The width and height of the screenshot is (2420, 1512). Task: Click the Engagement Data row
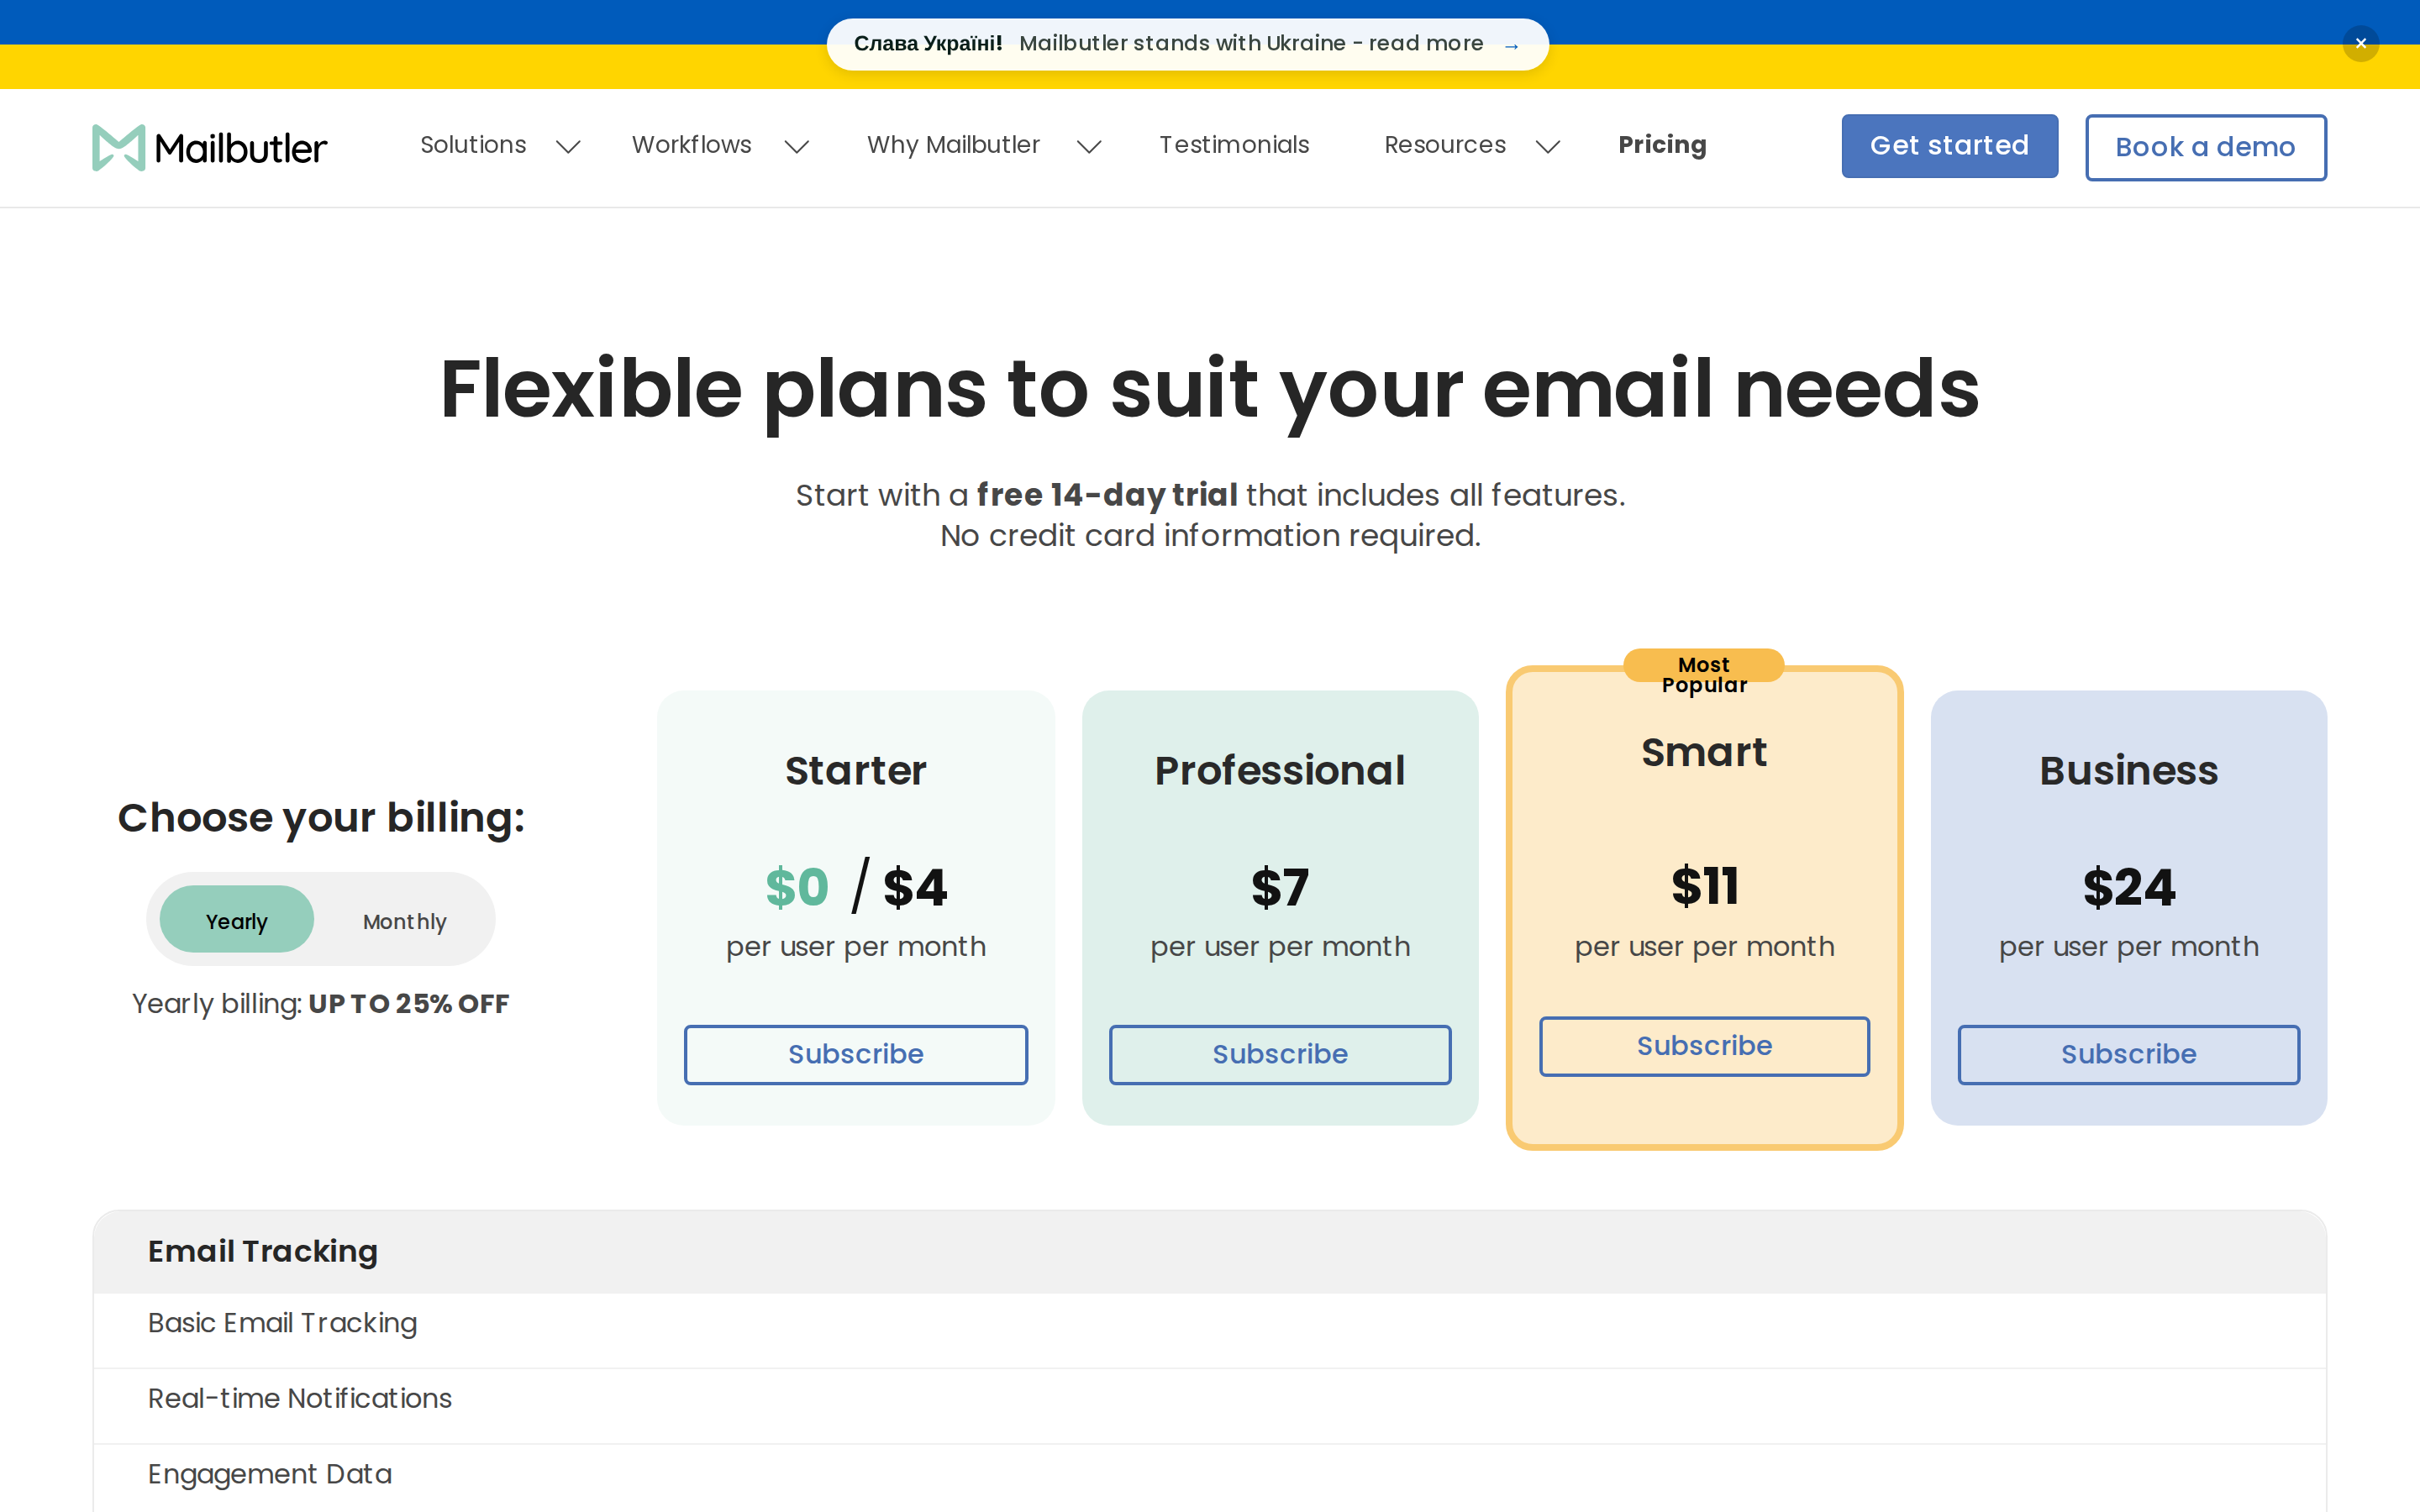tap(1210, 1478)
